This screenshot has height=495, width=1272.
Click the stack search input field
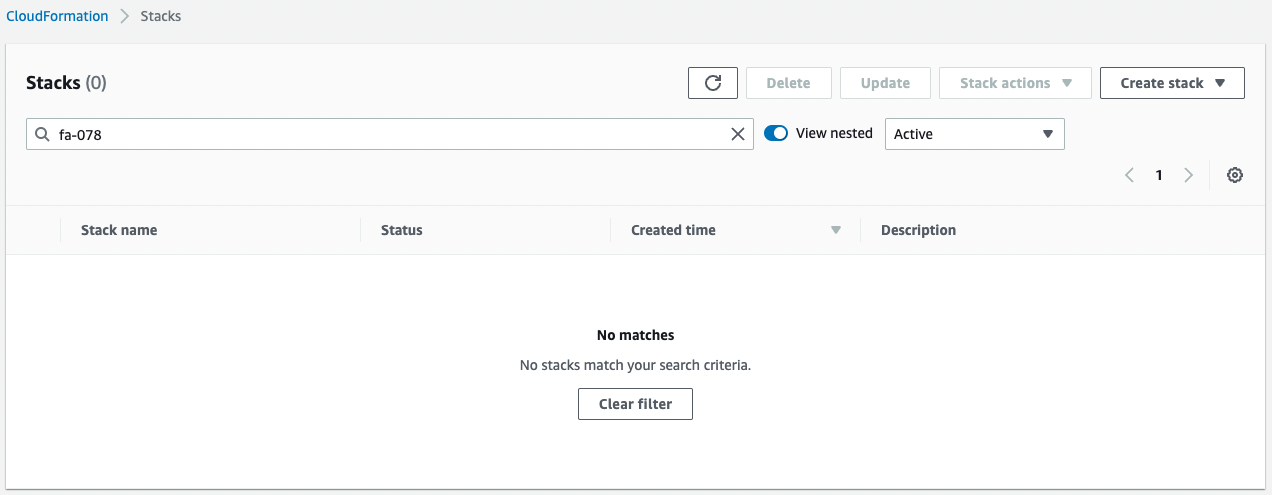coord(390,134)
